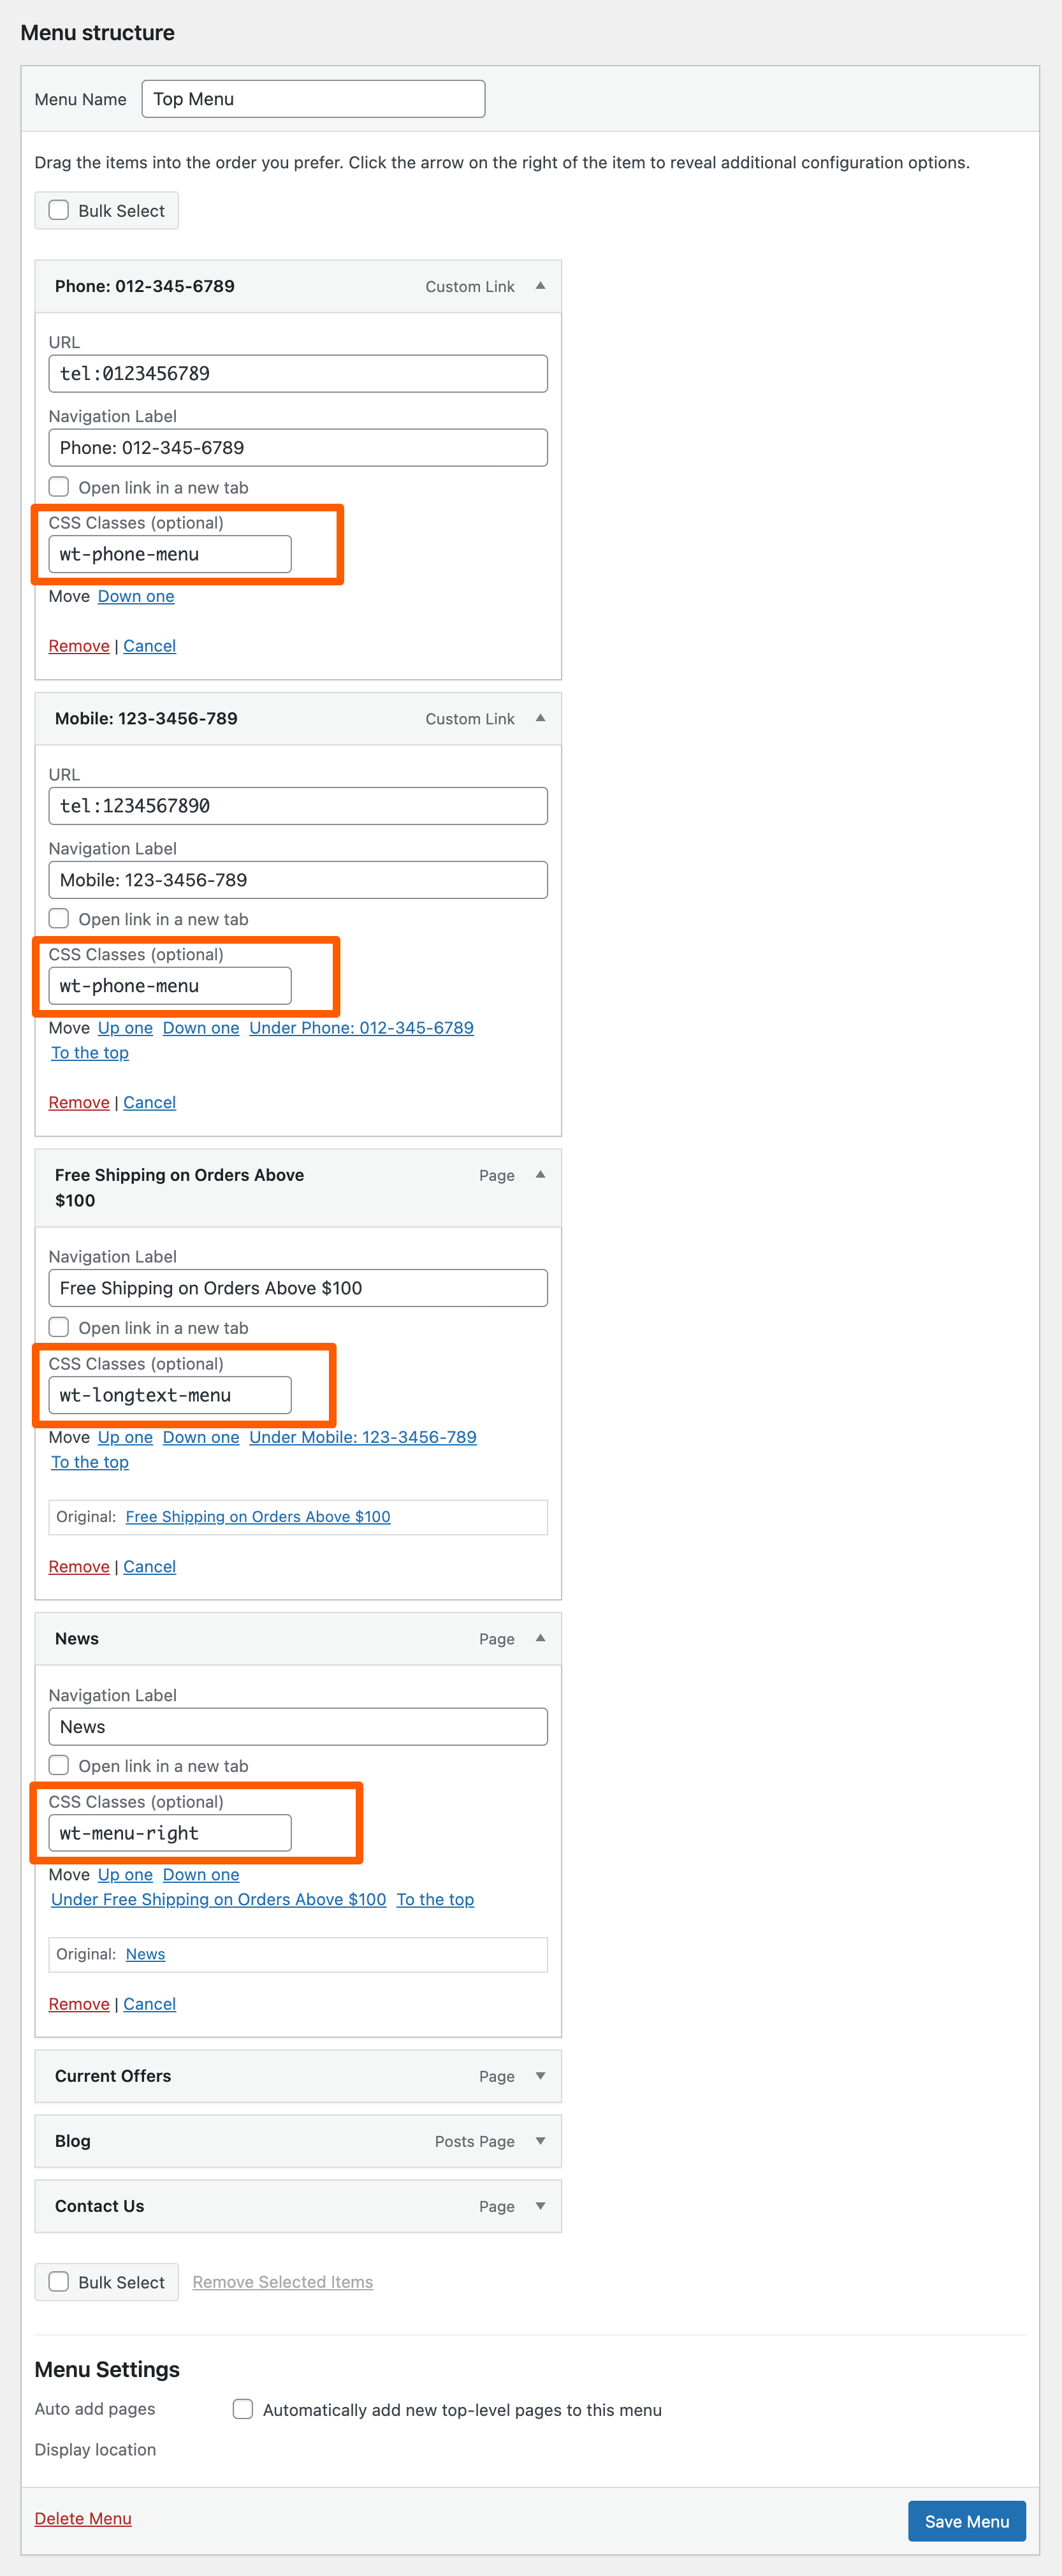Screen dimensions: 1062x2576
Task: Click the Delete Menu link
Action: pos(83,2518)
